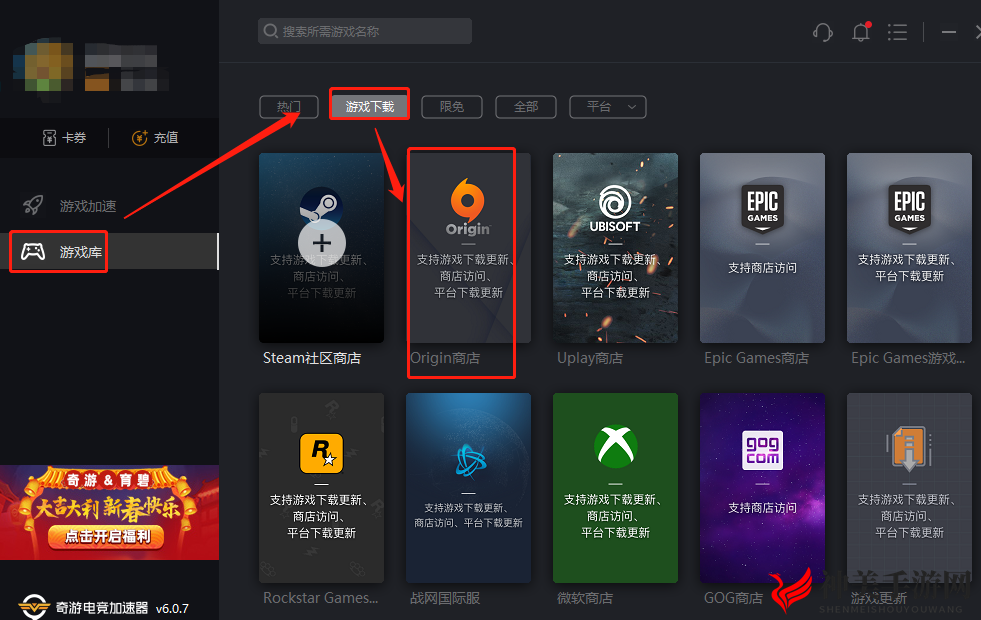Select the 游戏加速 sidebar item
Viewport: 981px width, 620px height.
pos(109,205)
